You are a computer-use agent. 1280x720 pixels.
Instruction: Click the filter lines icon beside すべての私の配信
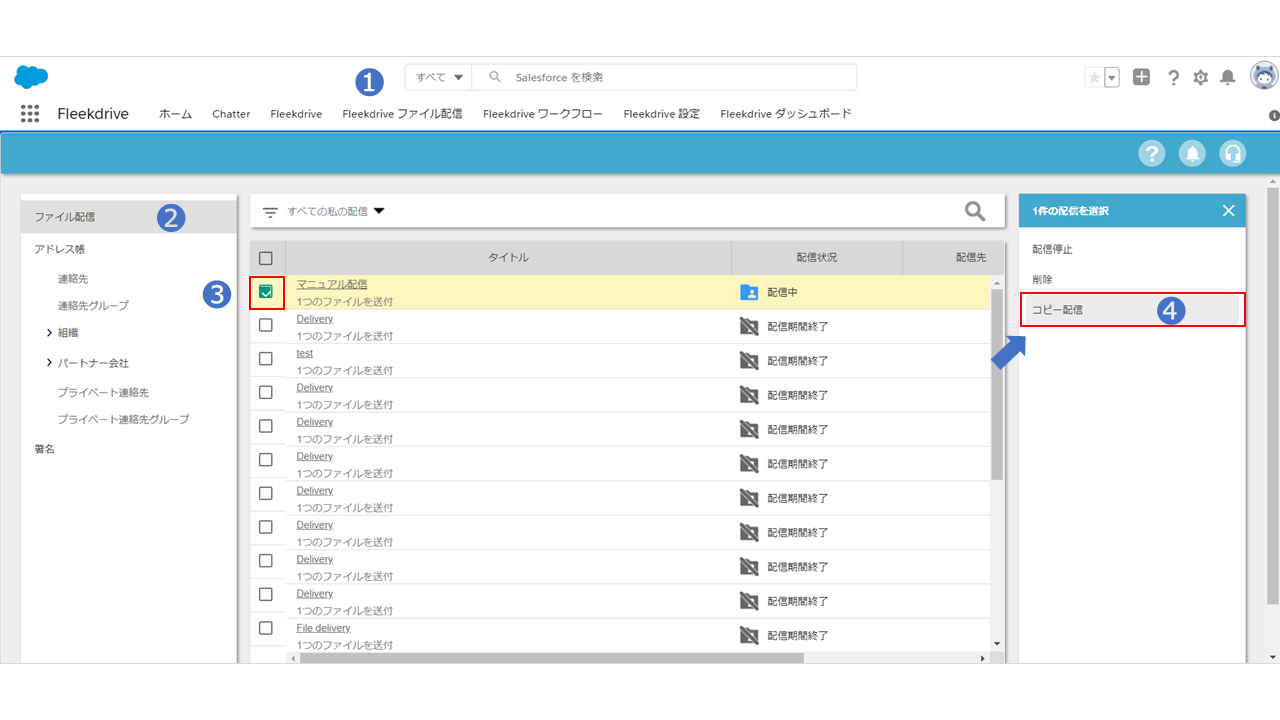270,212
